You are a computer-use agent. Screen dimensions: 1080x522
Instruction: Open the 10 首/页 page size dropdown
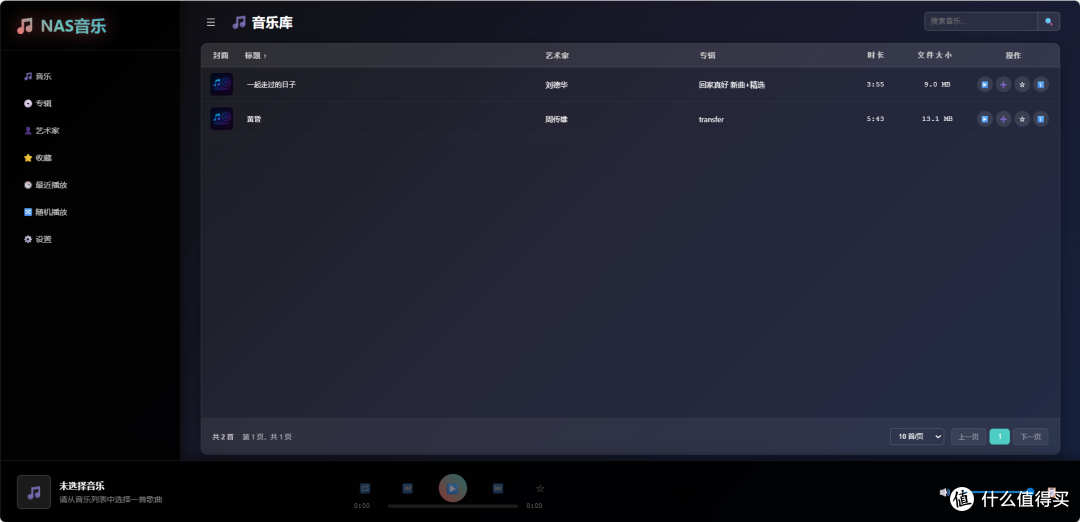coord(917,437)
